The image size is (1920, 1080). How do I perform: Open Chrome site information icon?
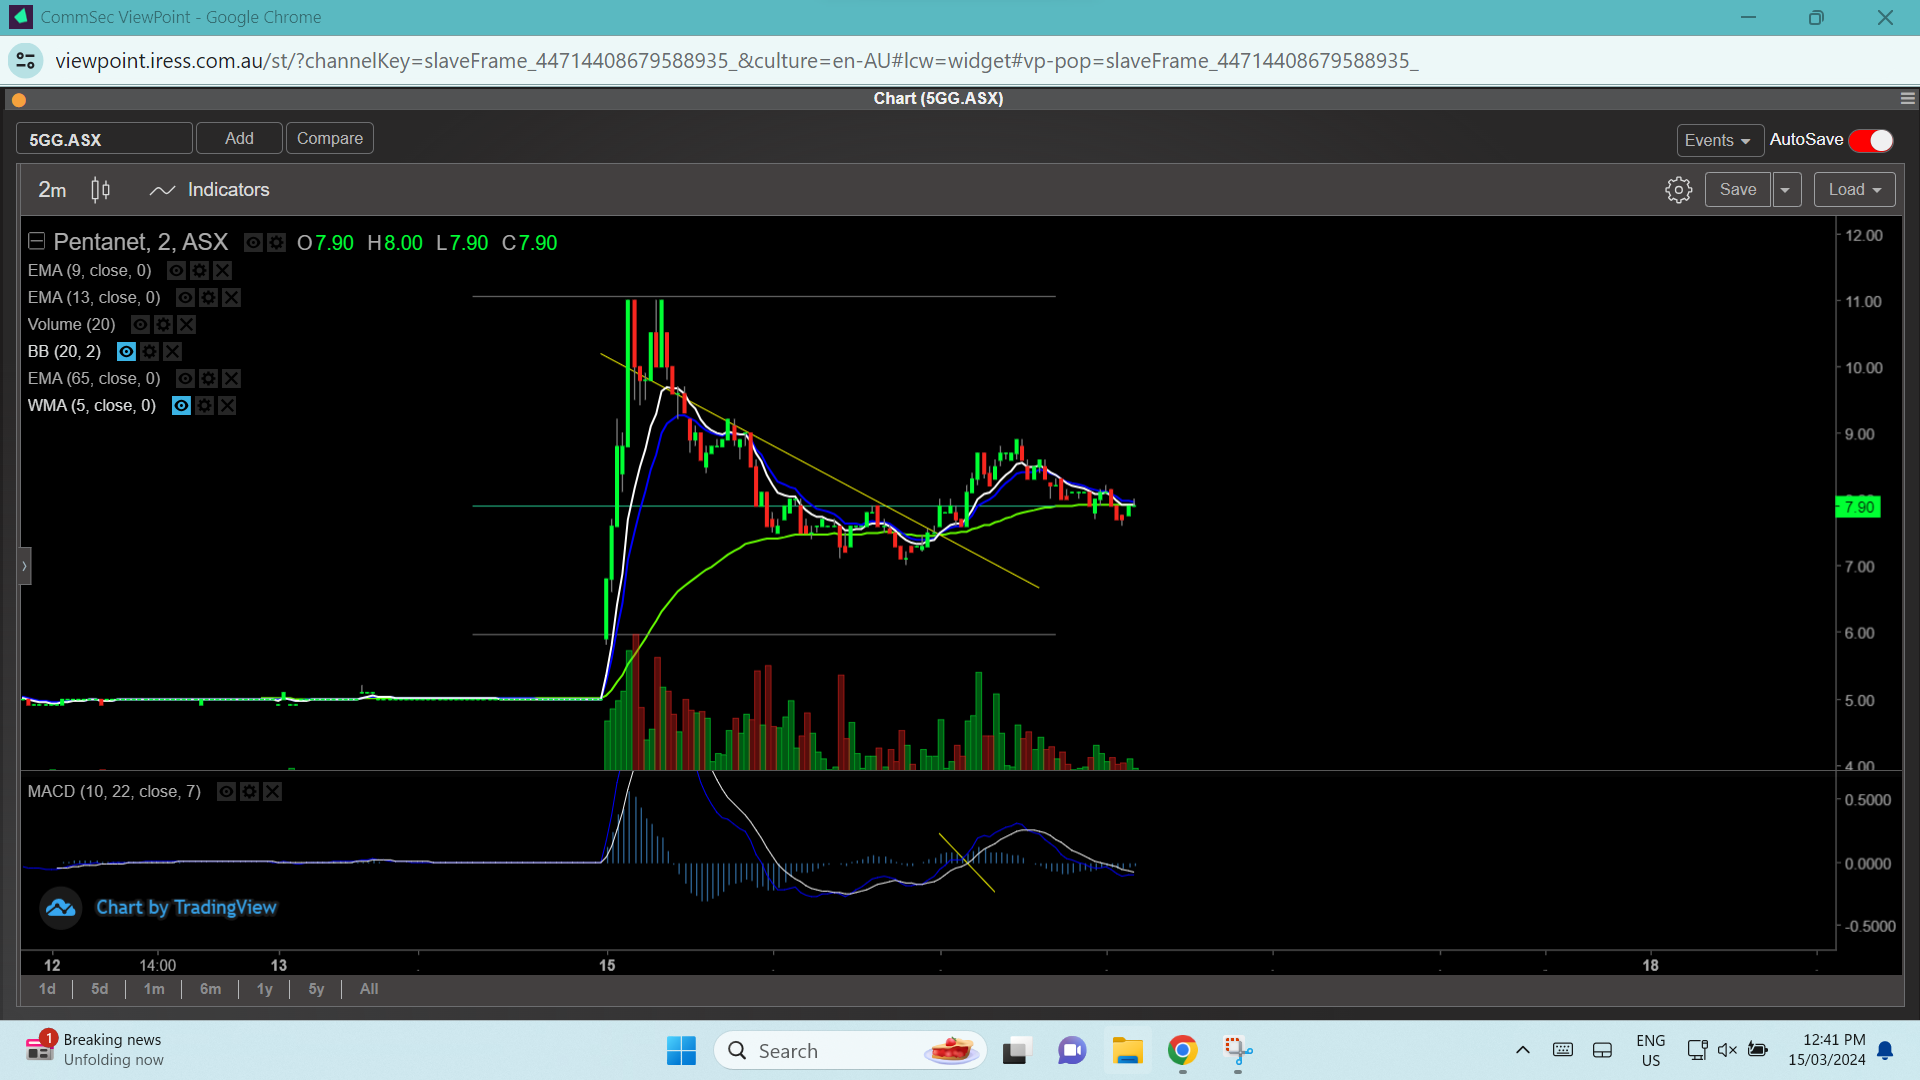click(x=26, y=61)
